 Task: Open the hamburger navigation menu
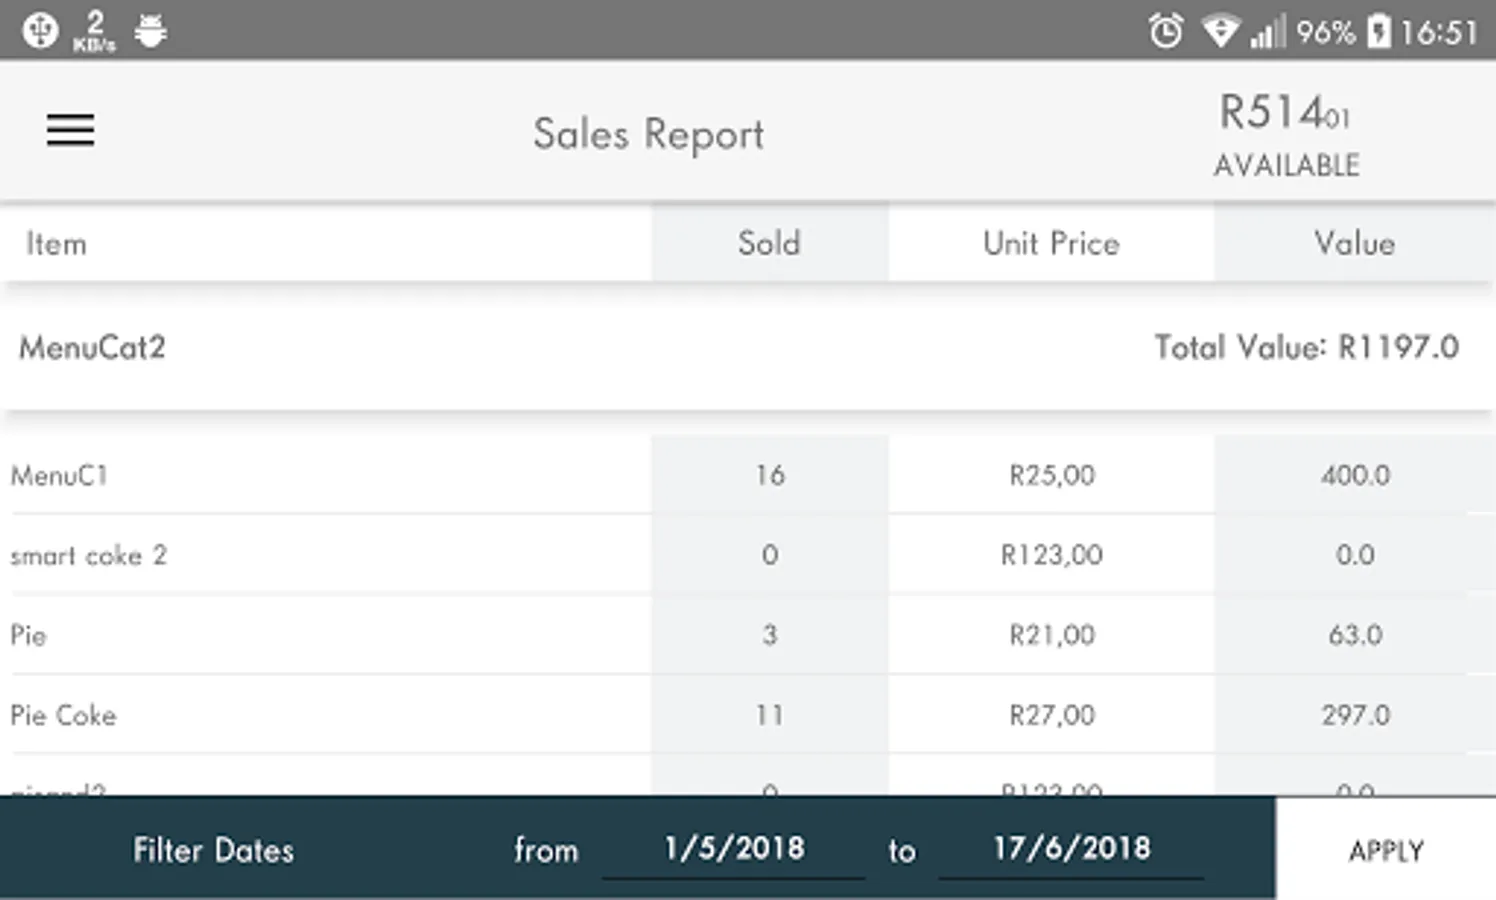(x=70, y=130)
